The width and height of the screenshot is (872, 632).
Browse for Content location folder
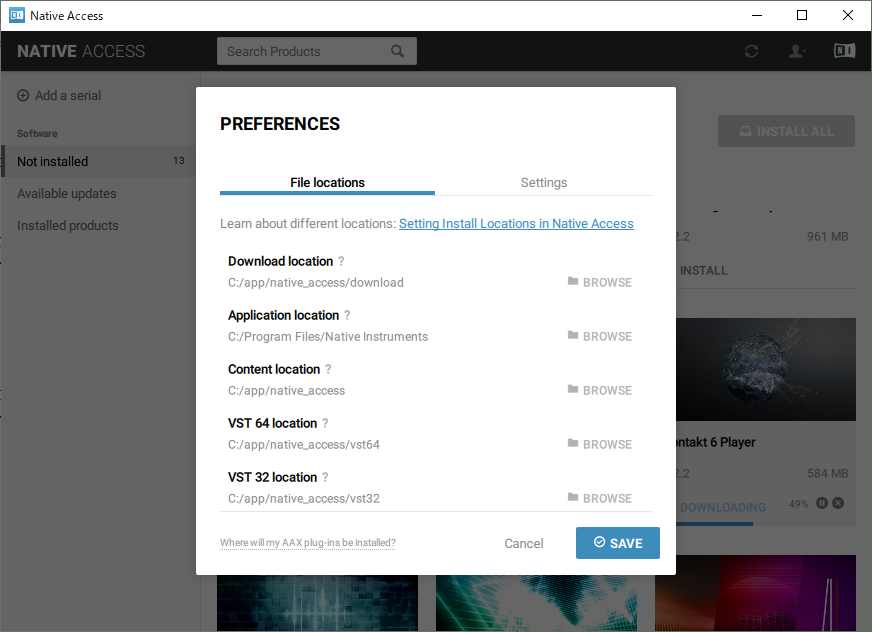click(x=600, y=390)
